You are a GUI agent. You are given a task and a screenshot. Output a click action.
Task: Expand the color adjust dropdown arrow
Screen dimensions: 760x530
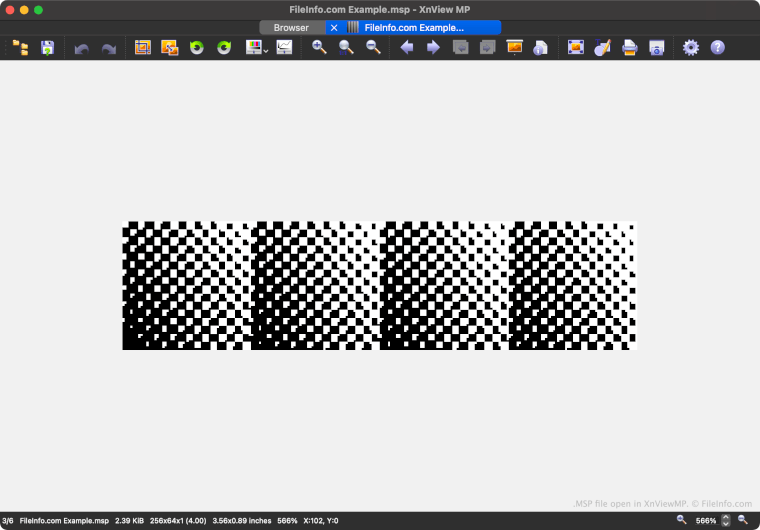266,50
